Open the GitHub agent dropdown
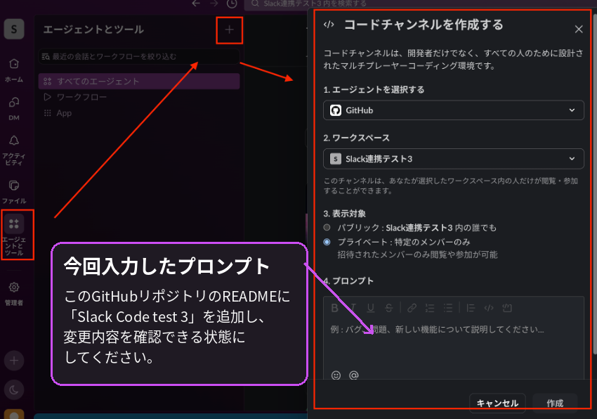 point(453,110)
